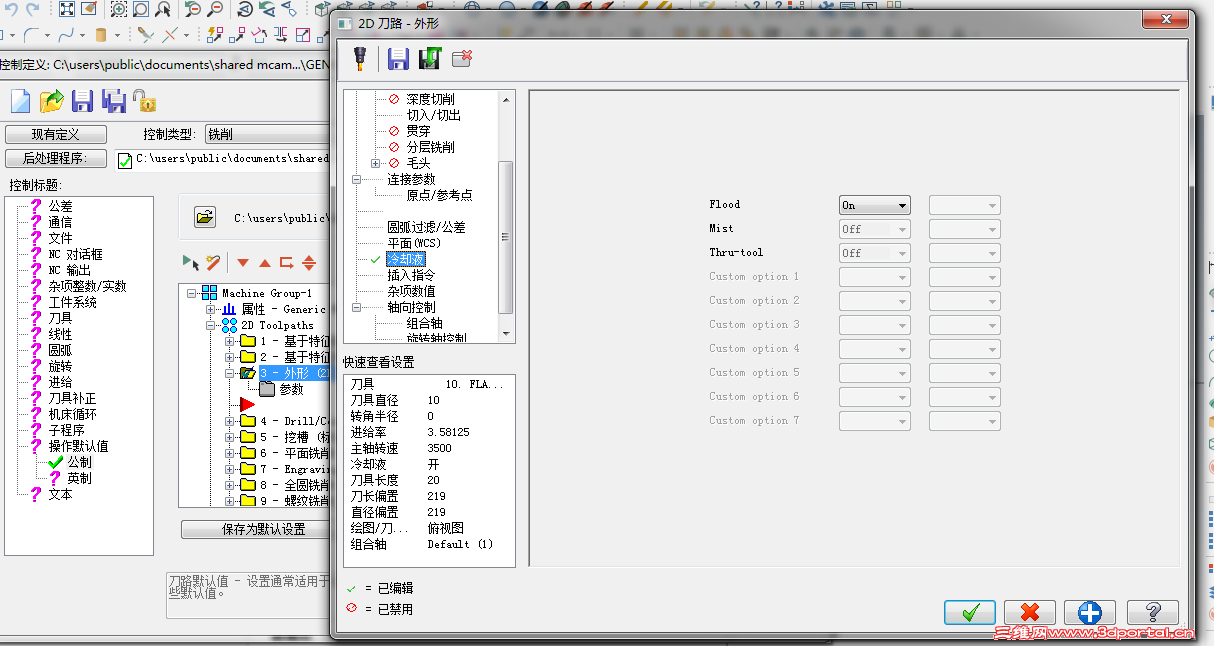Click the red down-triangle move icon

click(x=242, y=263)
